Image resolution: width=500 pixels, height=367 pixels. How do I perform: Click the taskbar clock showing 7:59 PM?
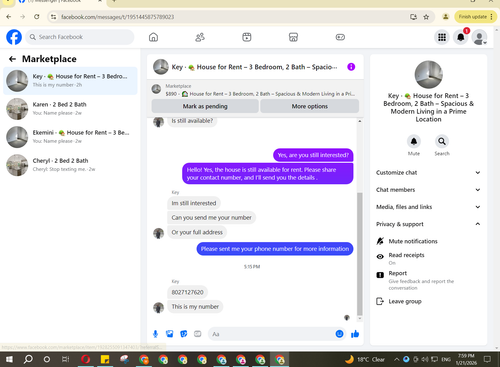point(466,359)
